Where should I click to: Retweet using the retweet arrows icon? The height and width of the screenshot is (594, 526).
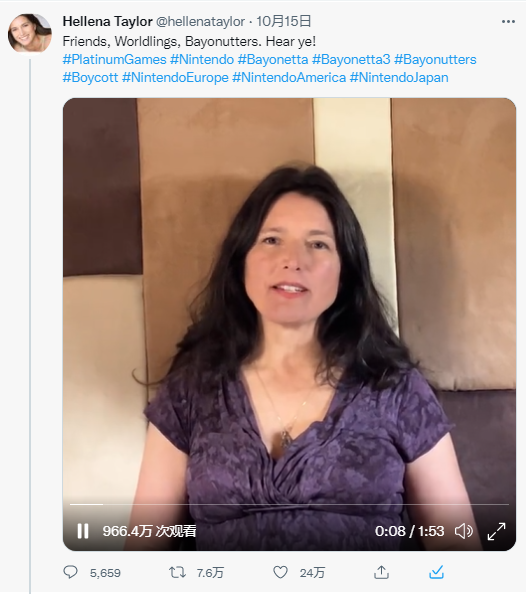(x=177, y=572)
